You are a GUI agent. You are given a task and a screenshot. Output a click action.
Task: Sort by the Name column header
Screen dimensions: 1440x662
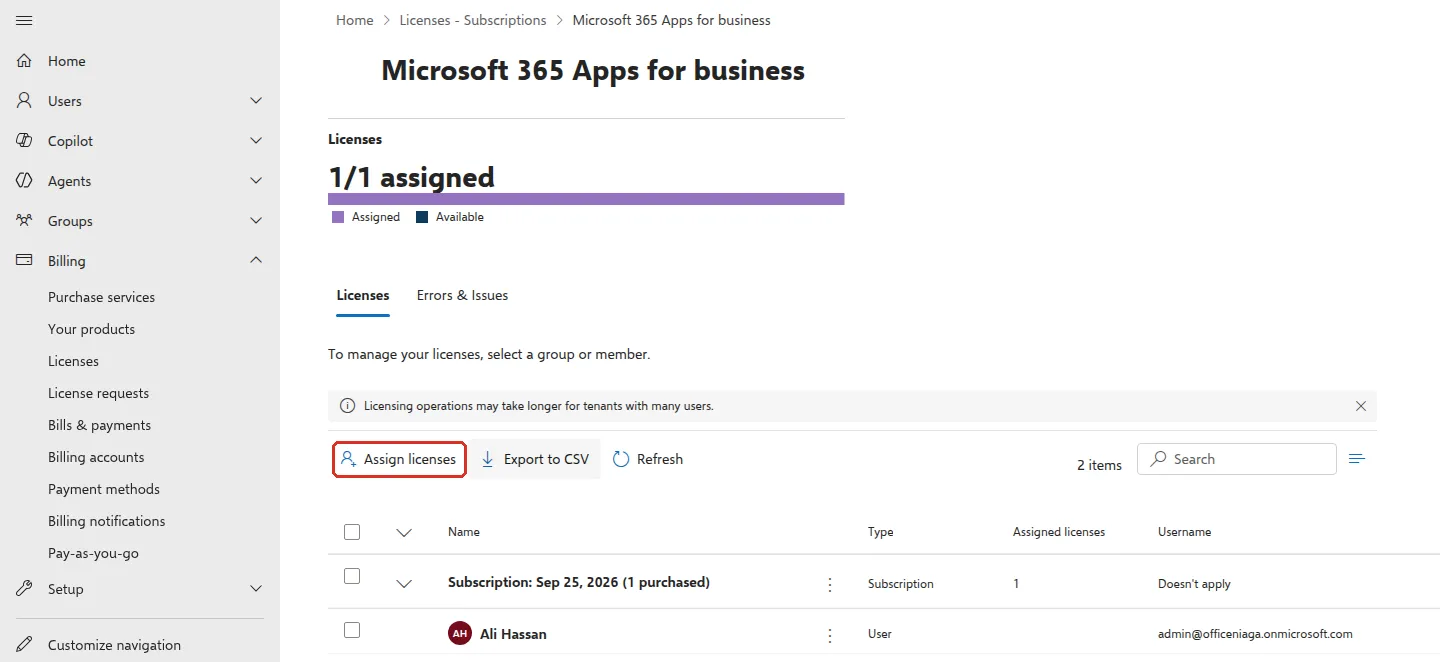464,532
